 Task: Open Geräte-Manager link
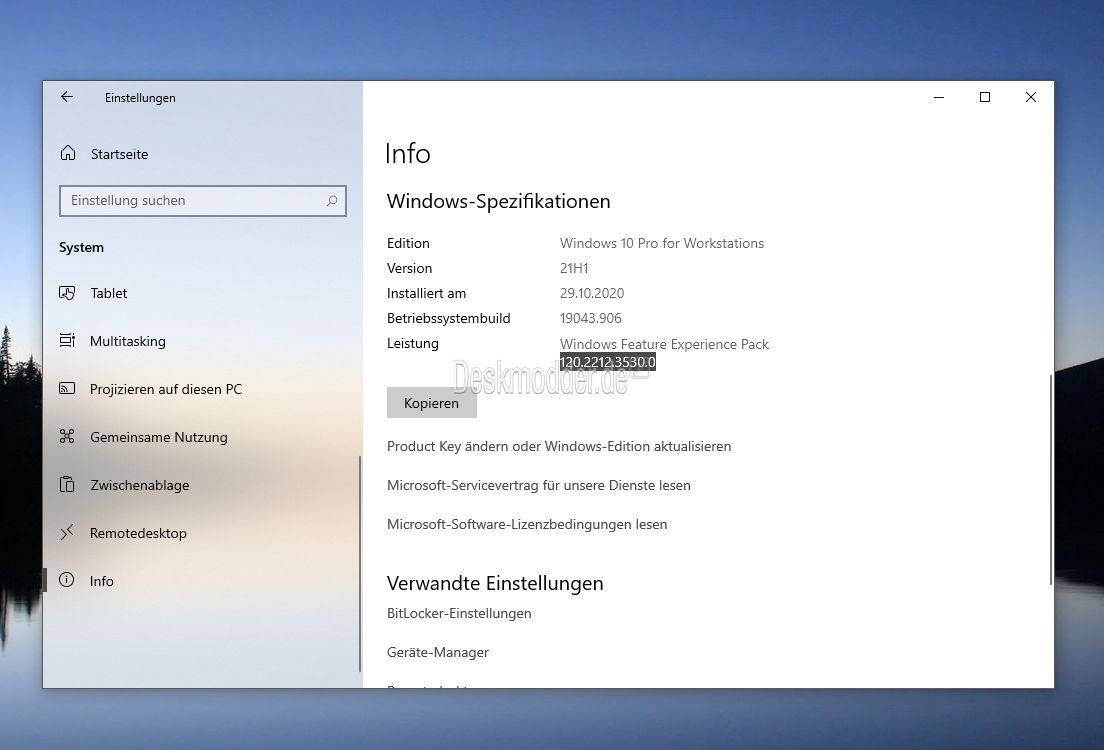pos(438,653)
